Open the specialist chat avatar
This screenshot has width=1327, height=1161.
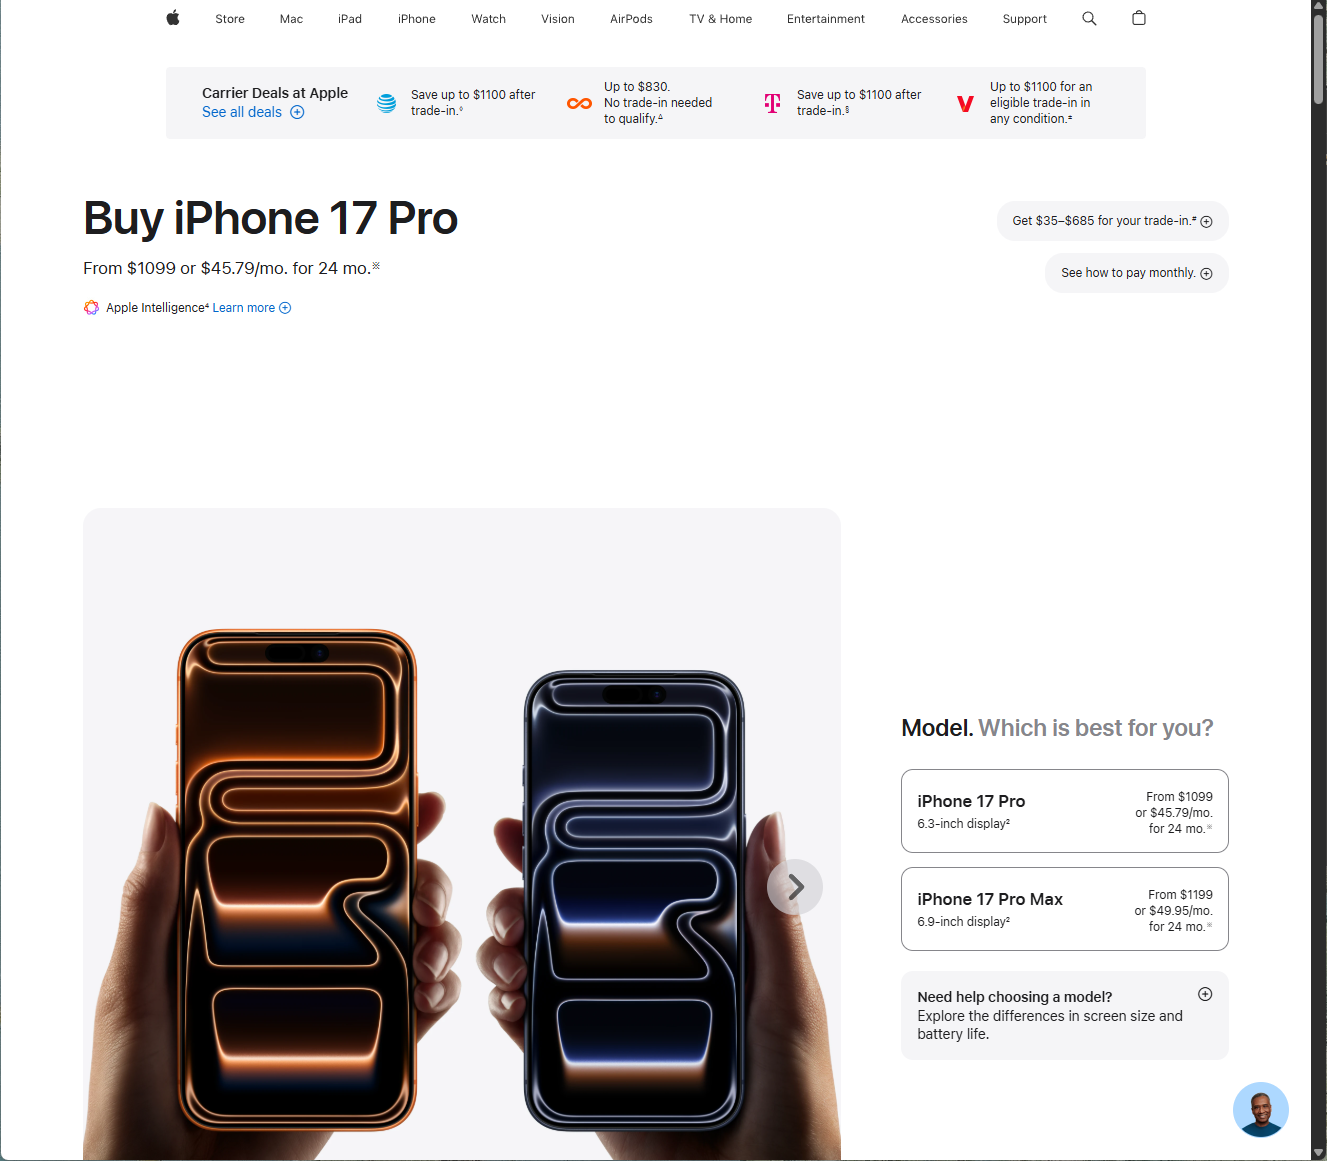click(1260, 1109)
